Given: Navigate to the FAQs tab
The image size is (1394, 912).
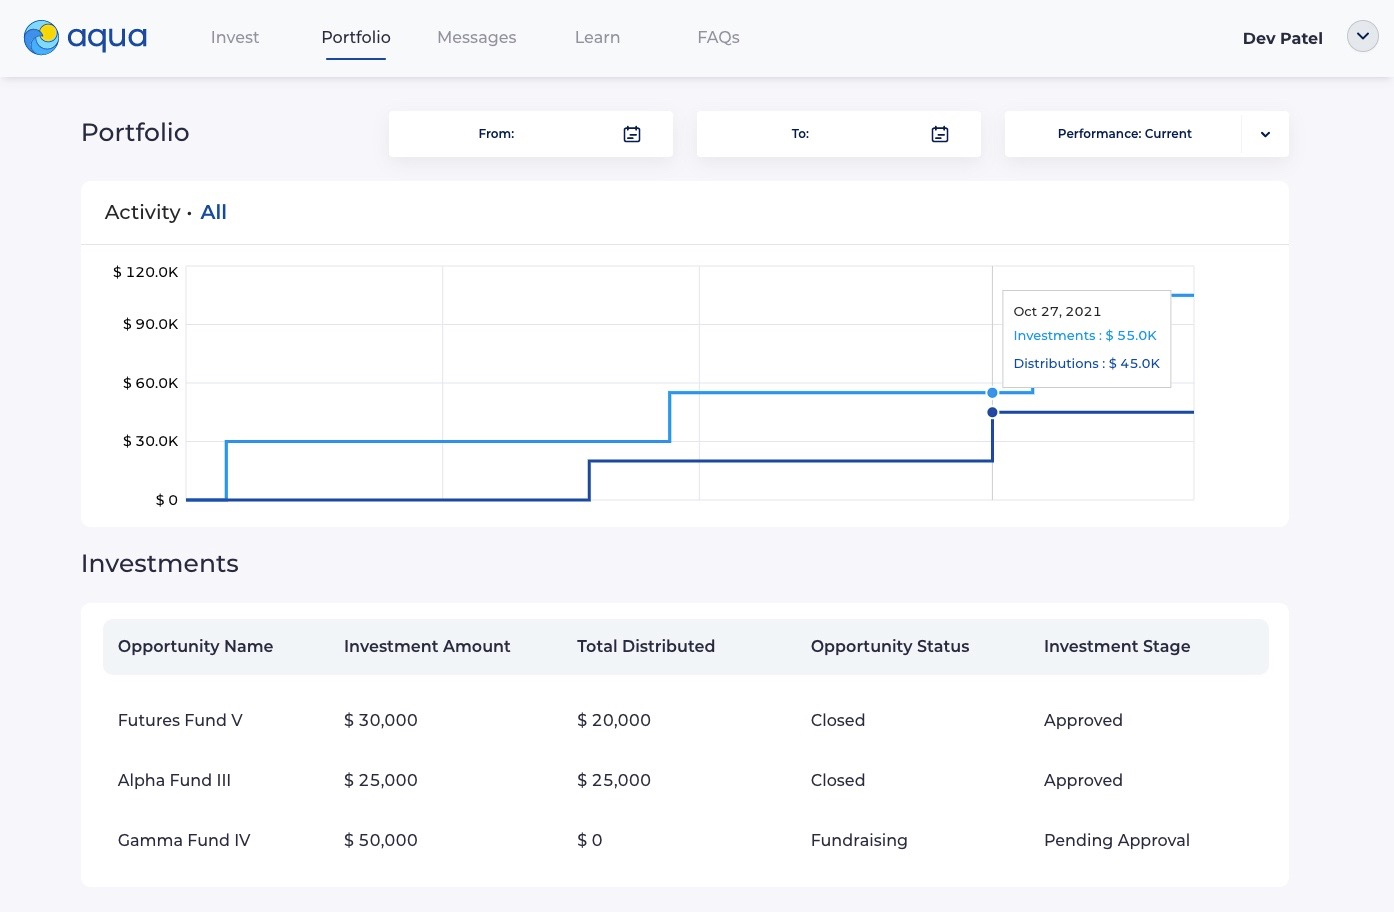Looking at the screenshot, I should click(718, 38).
